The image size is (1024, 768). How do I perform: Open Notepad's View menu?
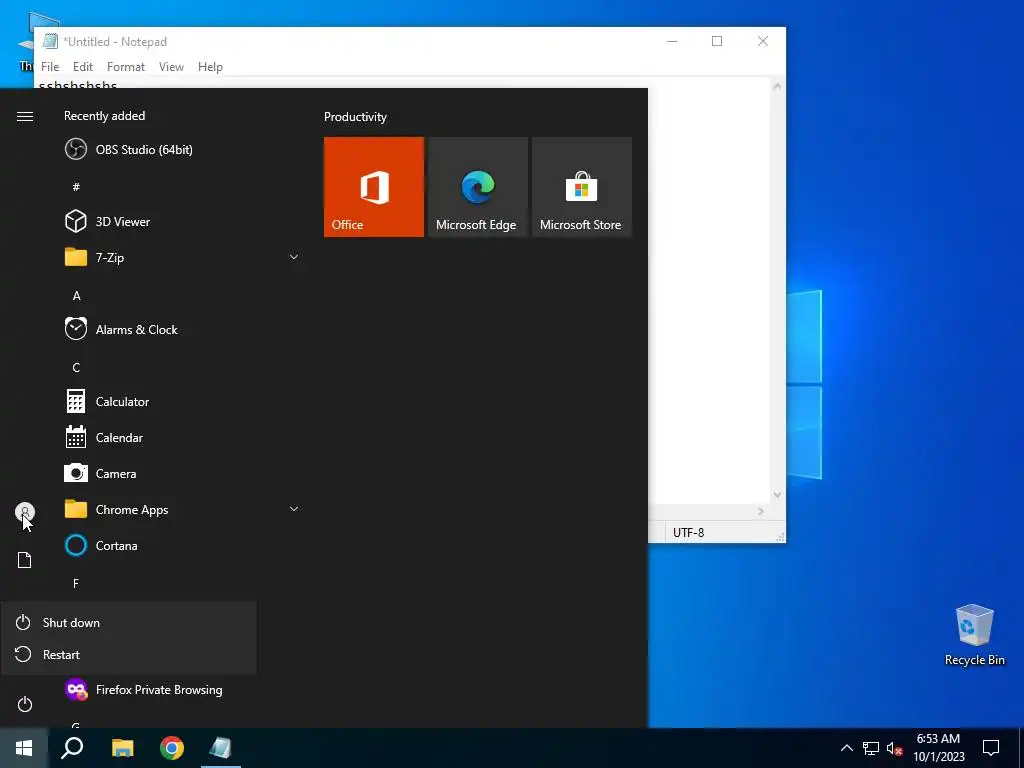[x=171, y=67]
